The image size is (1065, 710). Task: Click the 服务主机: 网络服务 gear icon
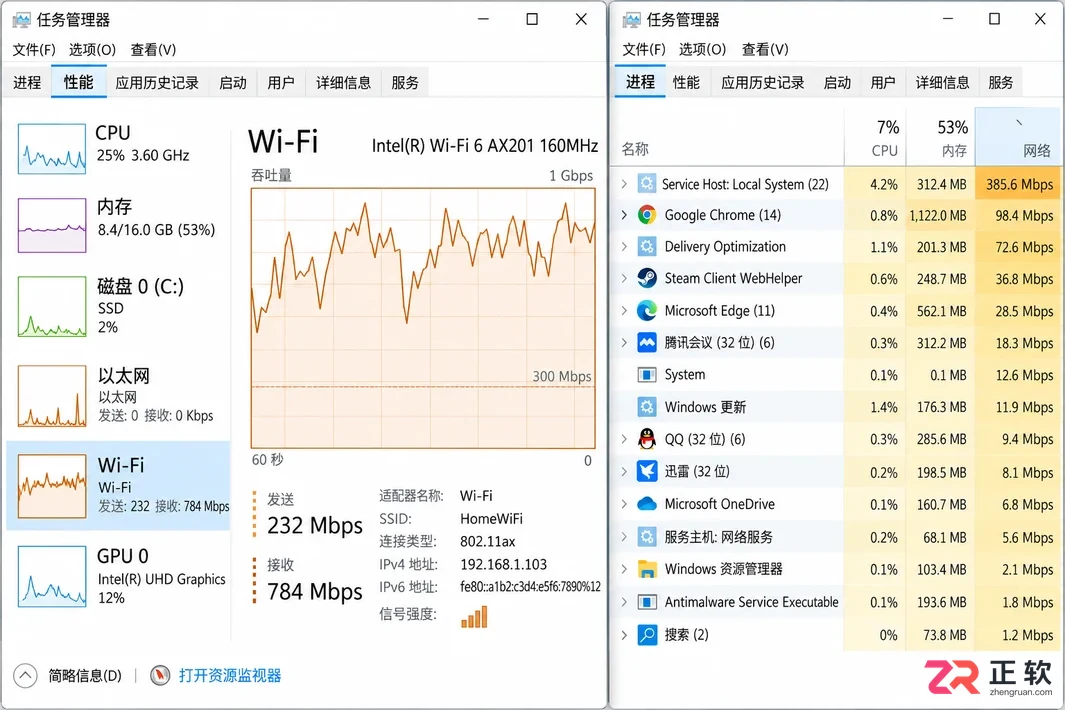click(x=647, y=537)
